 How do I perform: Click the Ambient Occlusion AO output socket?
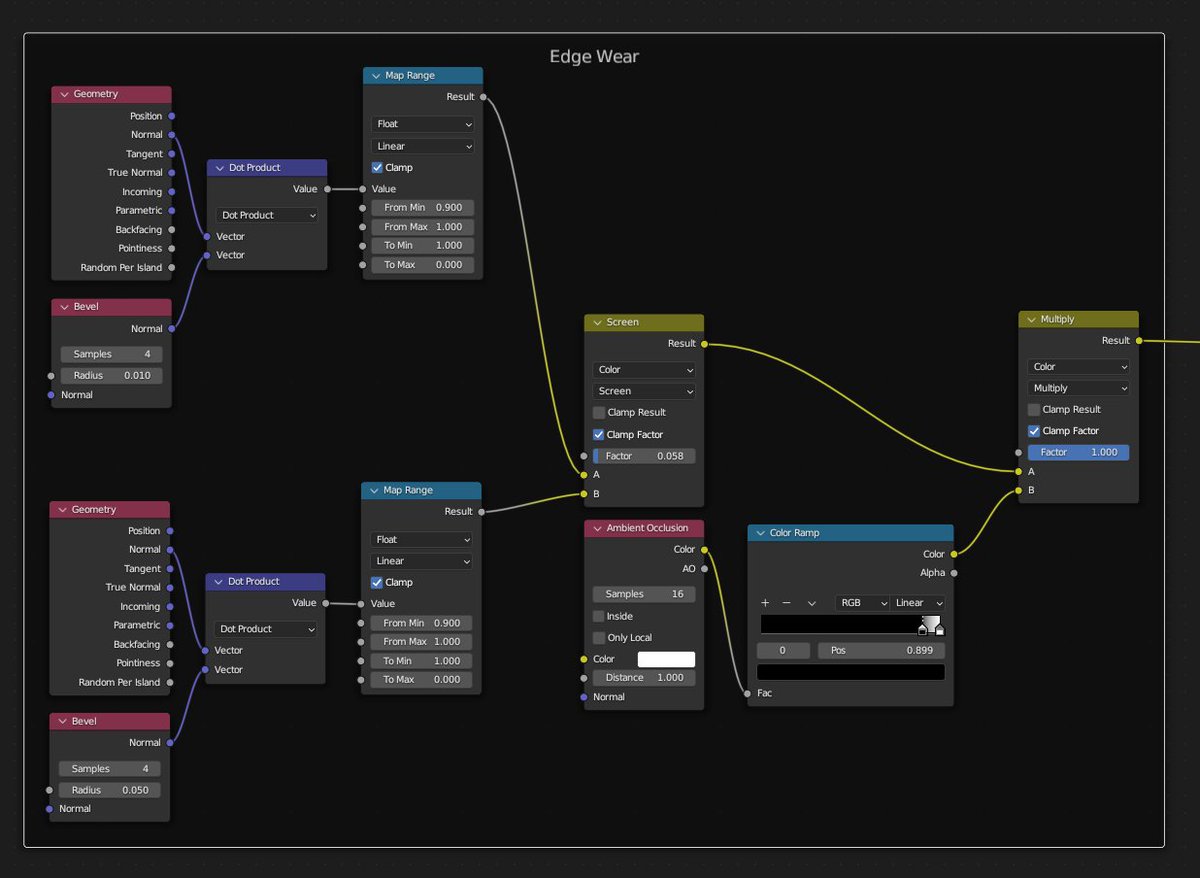coord(704,569)
